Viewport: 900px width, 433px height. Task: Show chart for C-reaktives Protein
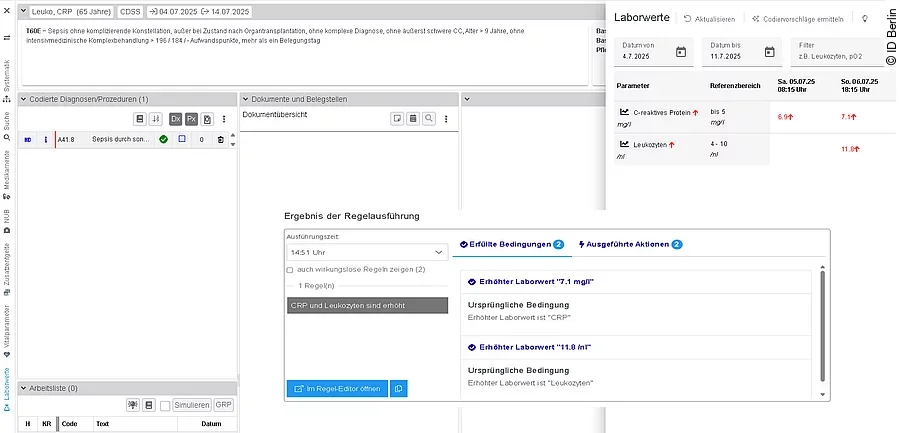click(x=624, y=112)
